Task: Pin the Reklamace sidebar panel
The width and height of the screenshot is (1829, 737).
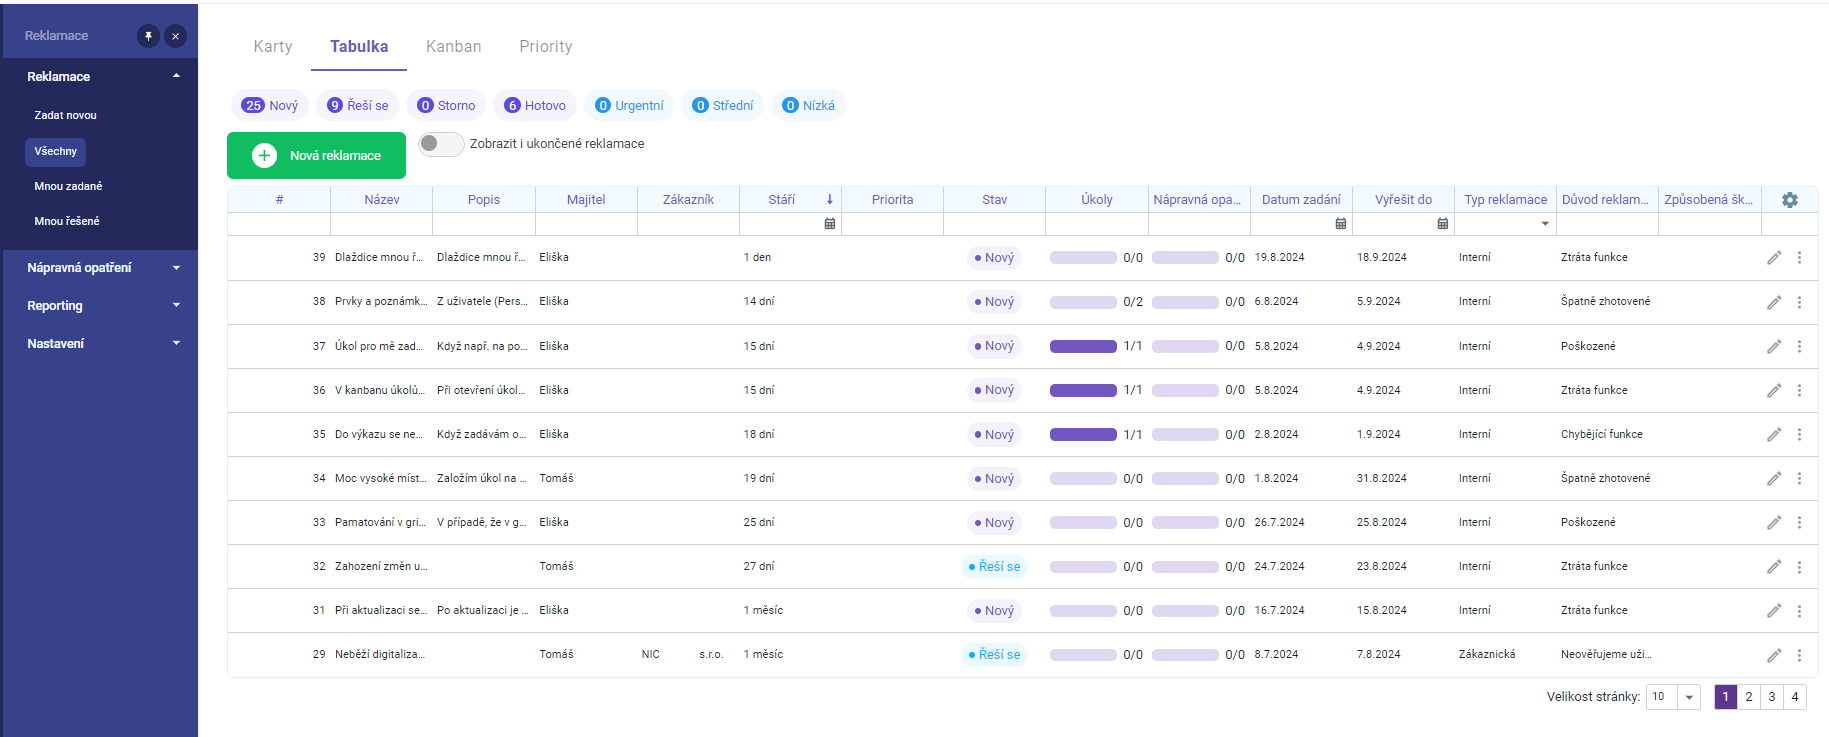Action: (148, 36)
